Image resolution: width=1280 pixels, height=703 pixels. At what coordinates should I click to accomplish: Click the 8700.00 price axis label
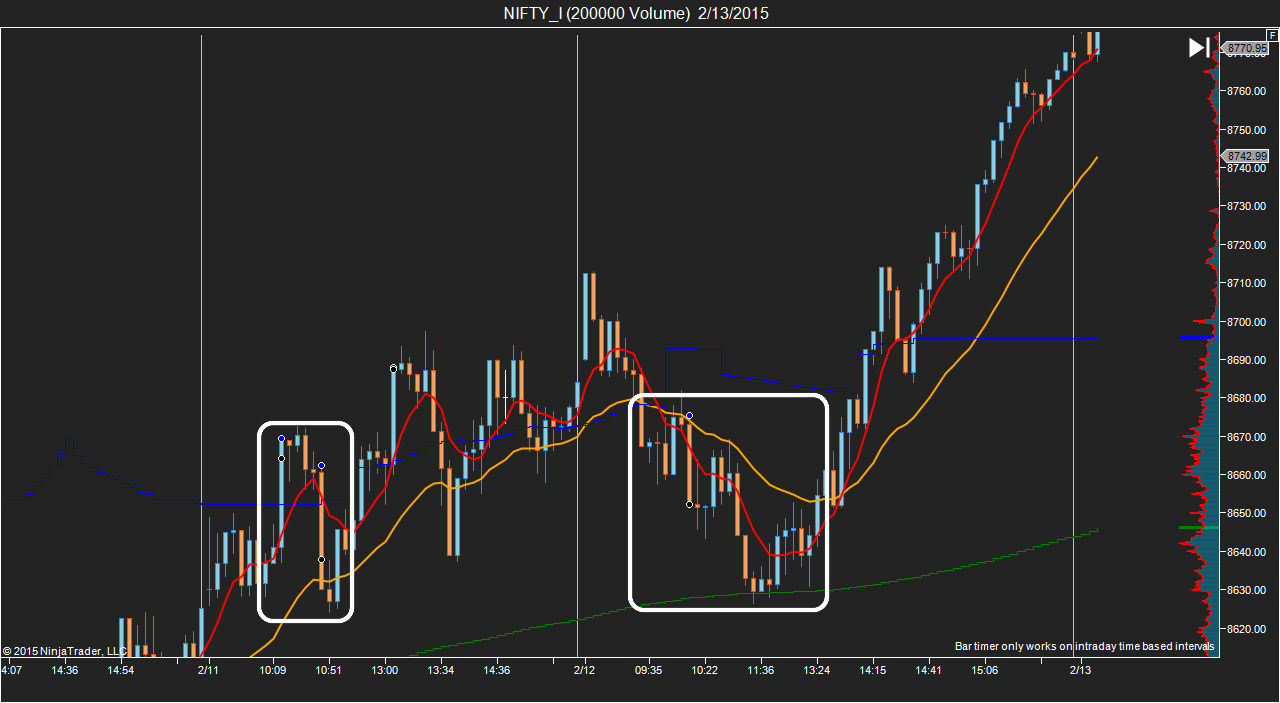point(1246,322)
